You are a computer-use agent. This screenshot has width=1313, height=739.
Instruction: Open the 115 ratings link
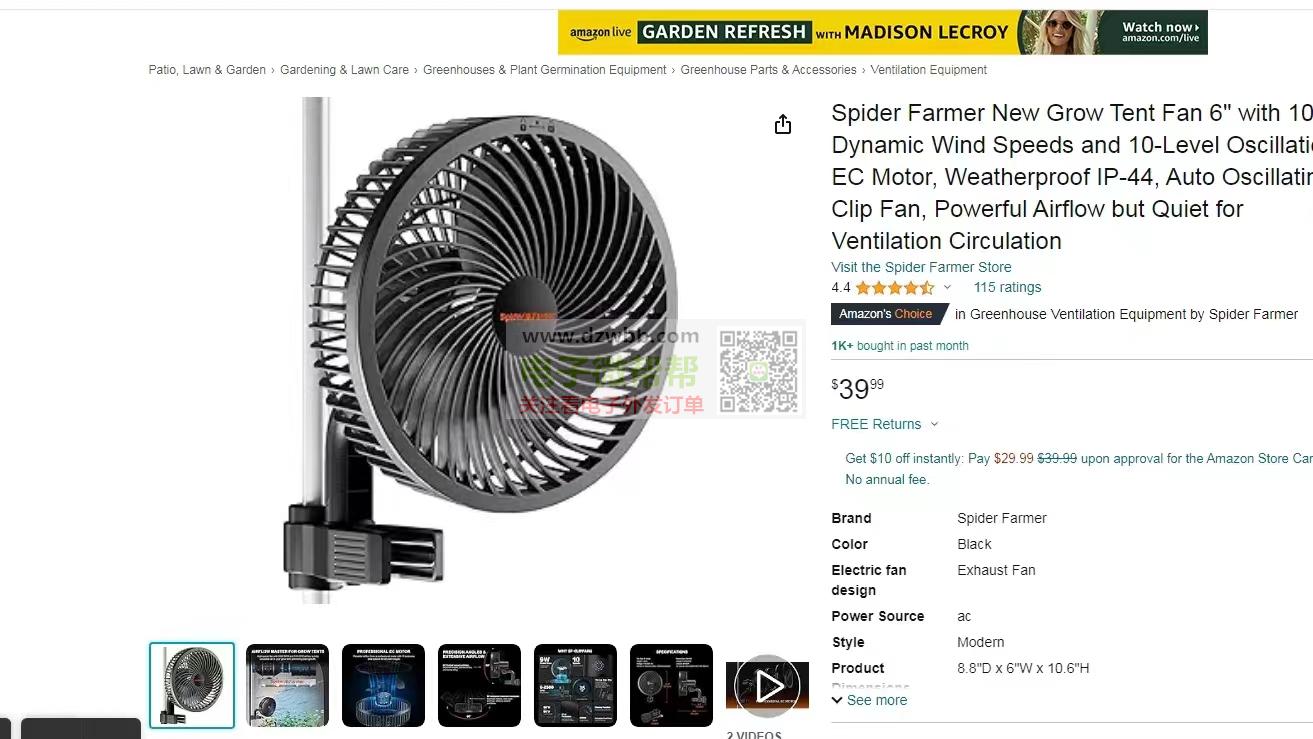click(1007, 287)
